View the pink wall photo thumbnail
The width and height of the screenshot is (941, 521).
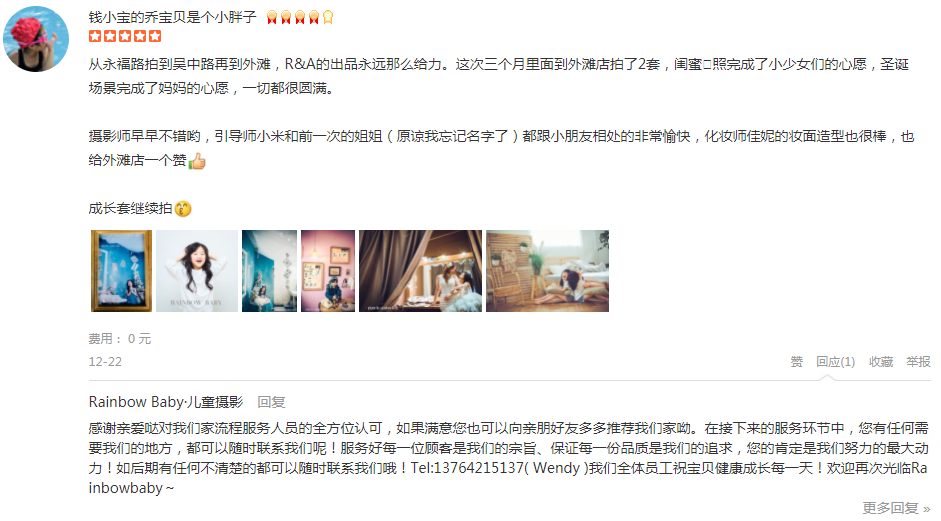coord(328,271)
